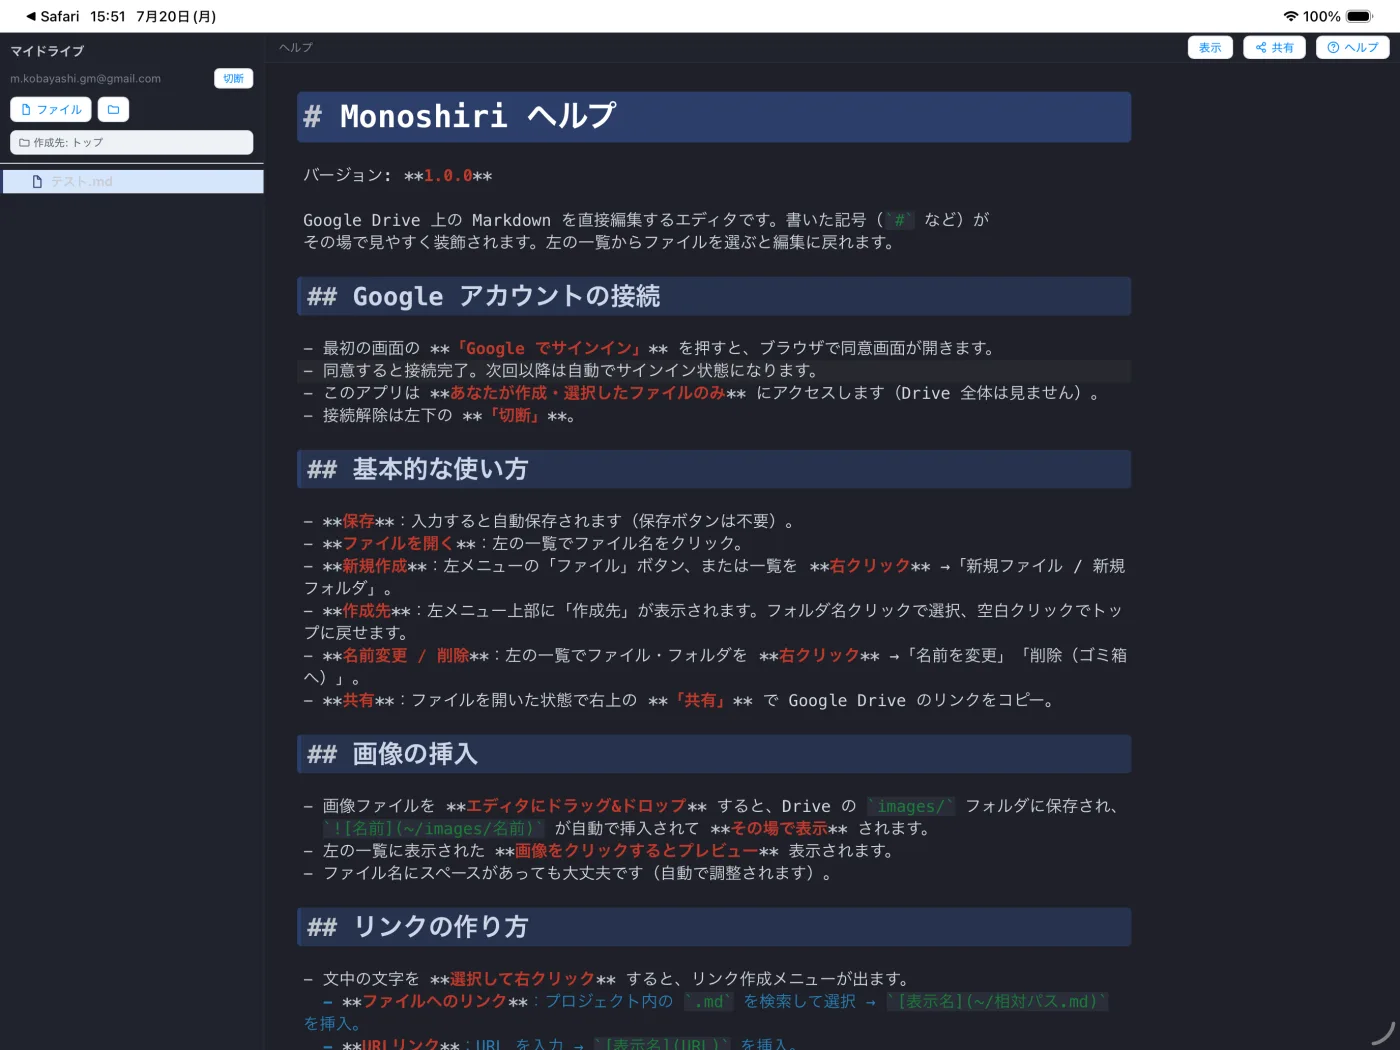Click the 表示 button at the top right
The height and width of the screenshot is (1050, 1400).
pyautogui.click(x=1210, y=47)
